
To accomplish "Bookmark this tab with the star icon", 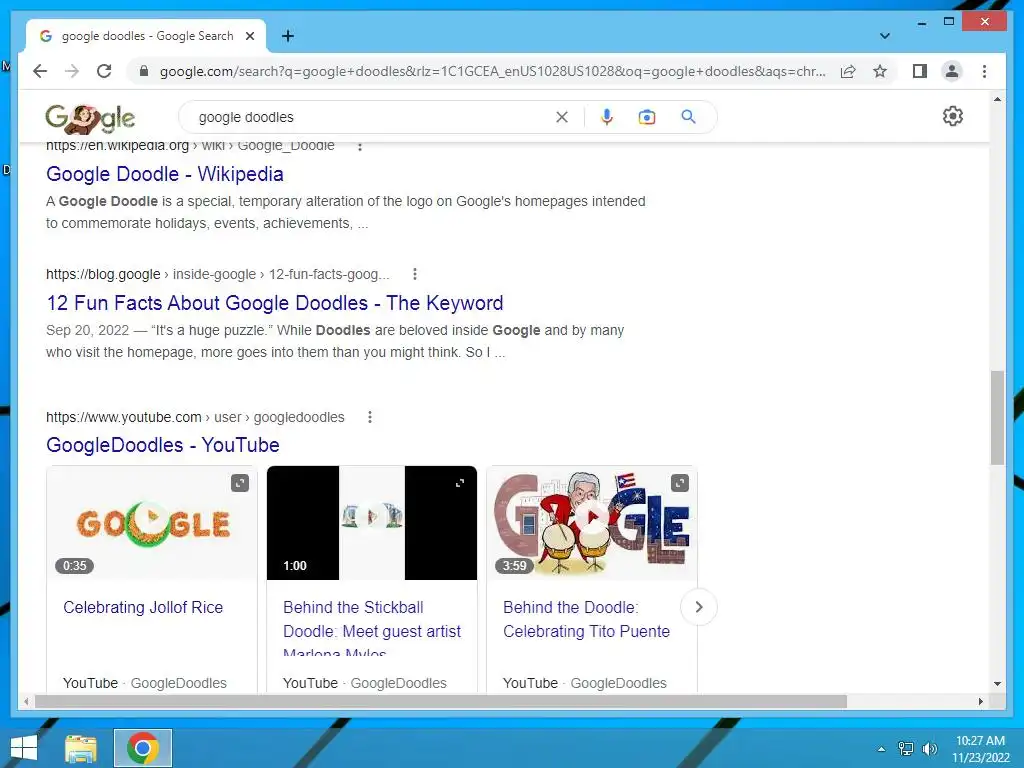I will point(880,71).
